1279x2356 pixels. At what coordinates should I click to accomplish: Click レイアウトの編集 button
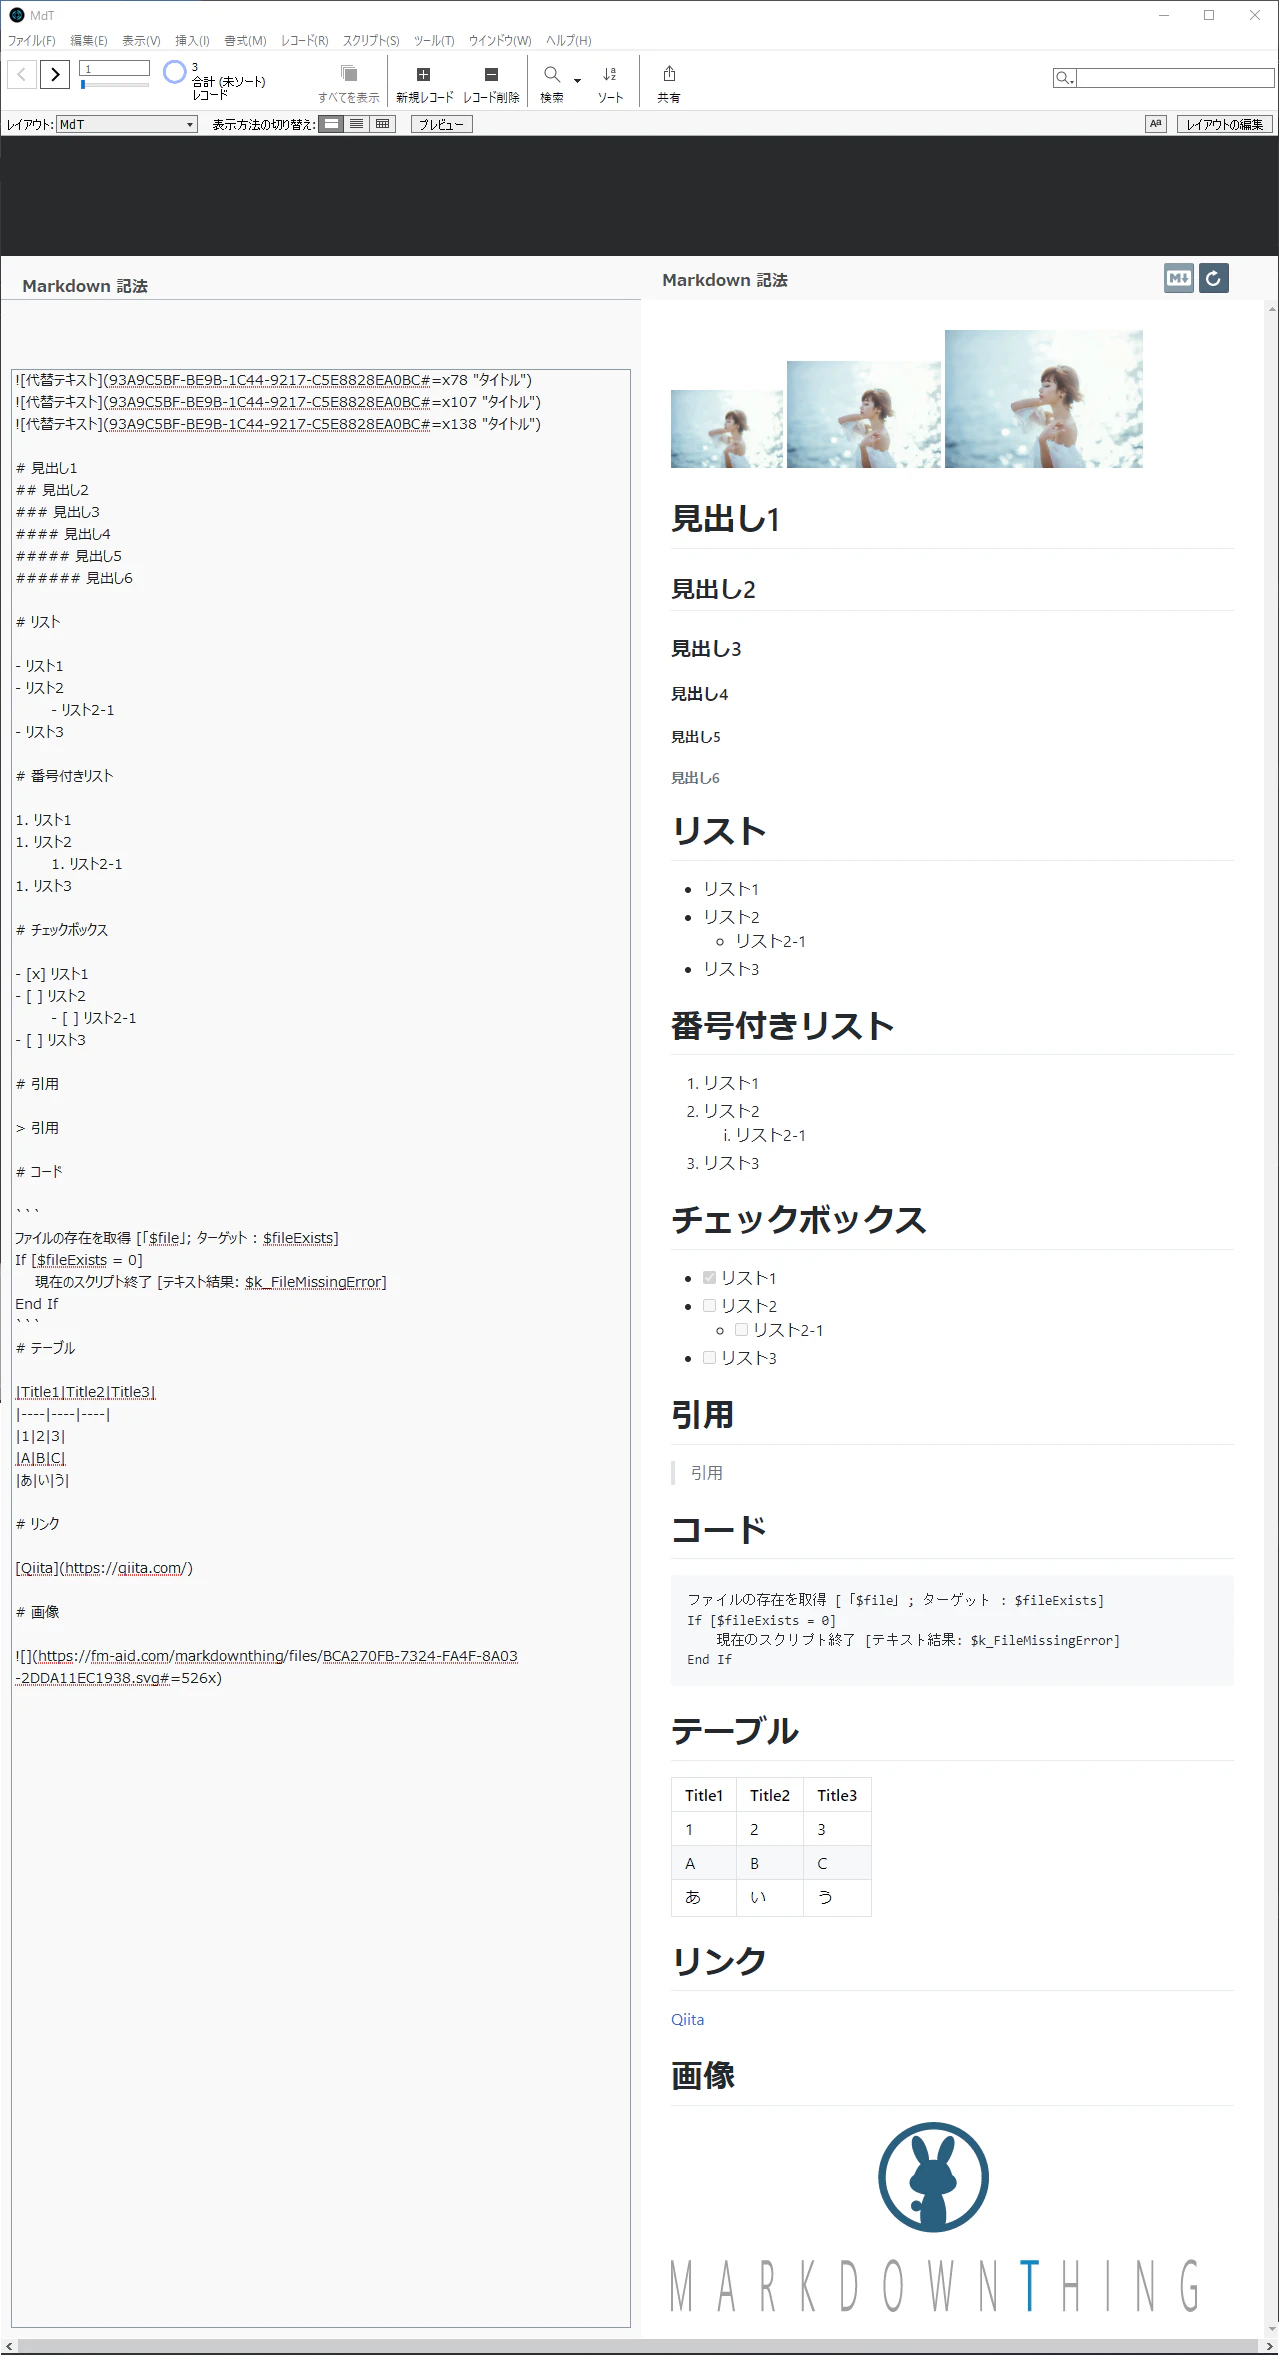pos(1225,124)
